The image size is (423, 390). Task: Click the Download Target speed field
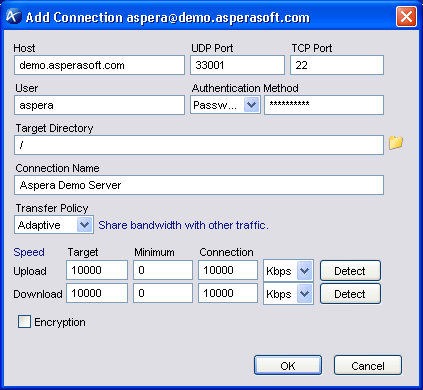click(97, 293)
